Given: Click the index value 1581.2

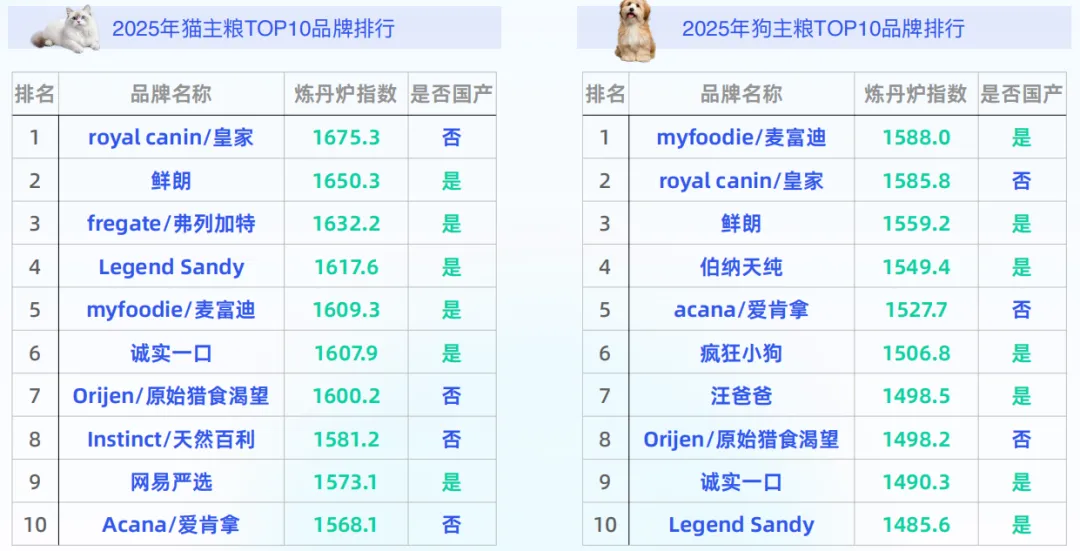Looking at the screenshot, I should (x=346, y=439).
